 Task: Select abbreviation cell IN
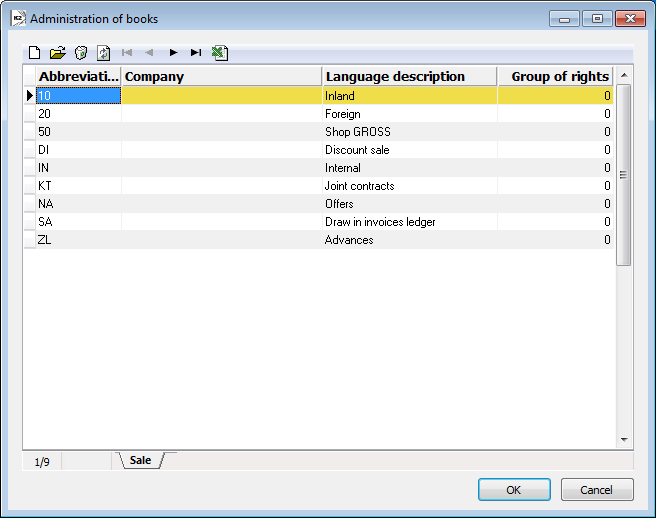point(79,168)
